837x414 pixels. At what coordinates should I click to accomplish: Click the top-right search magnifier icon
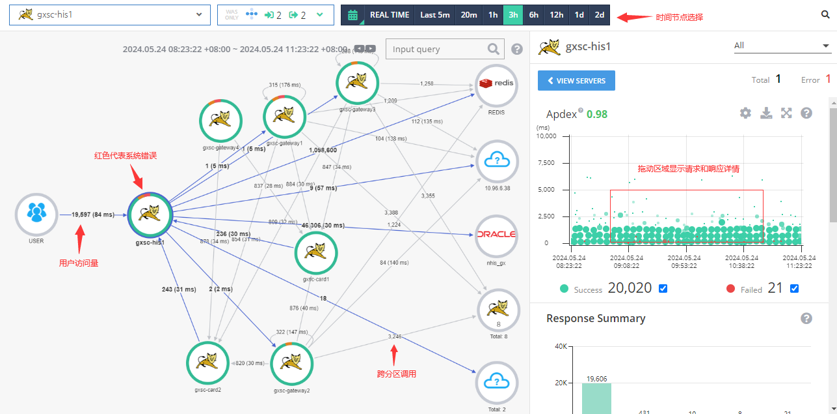pos(825,15)
